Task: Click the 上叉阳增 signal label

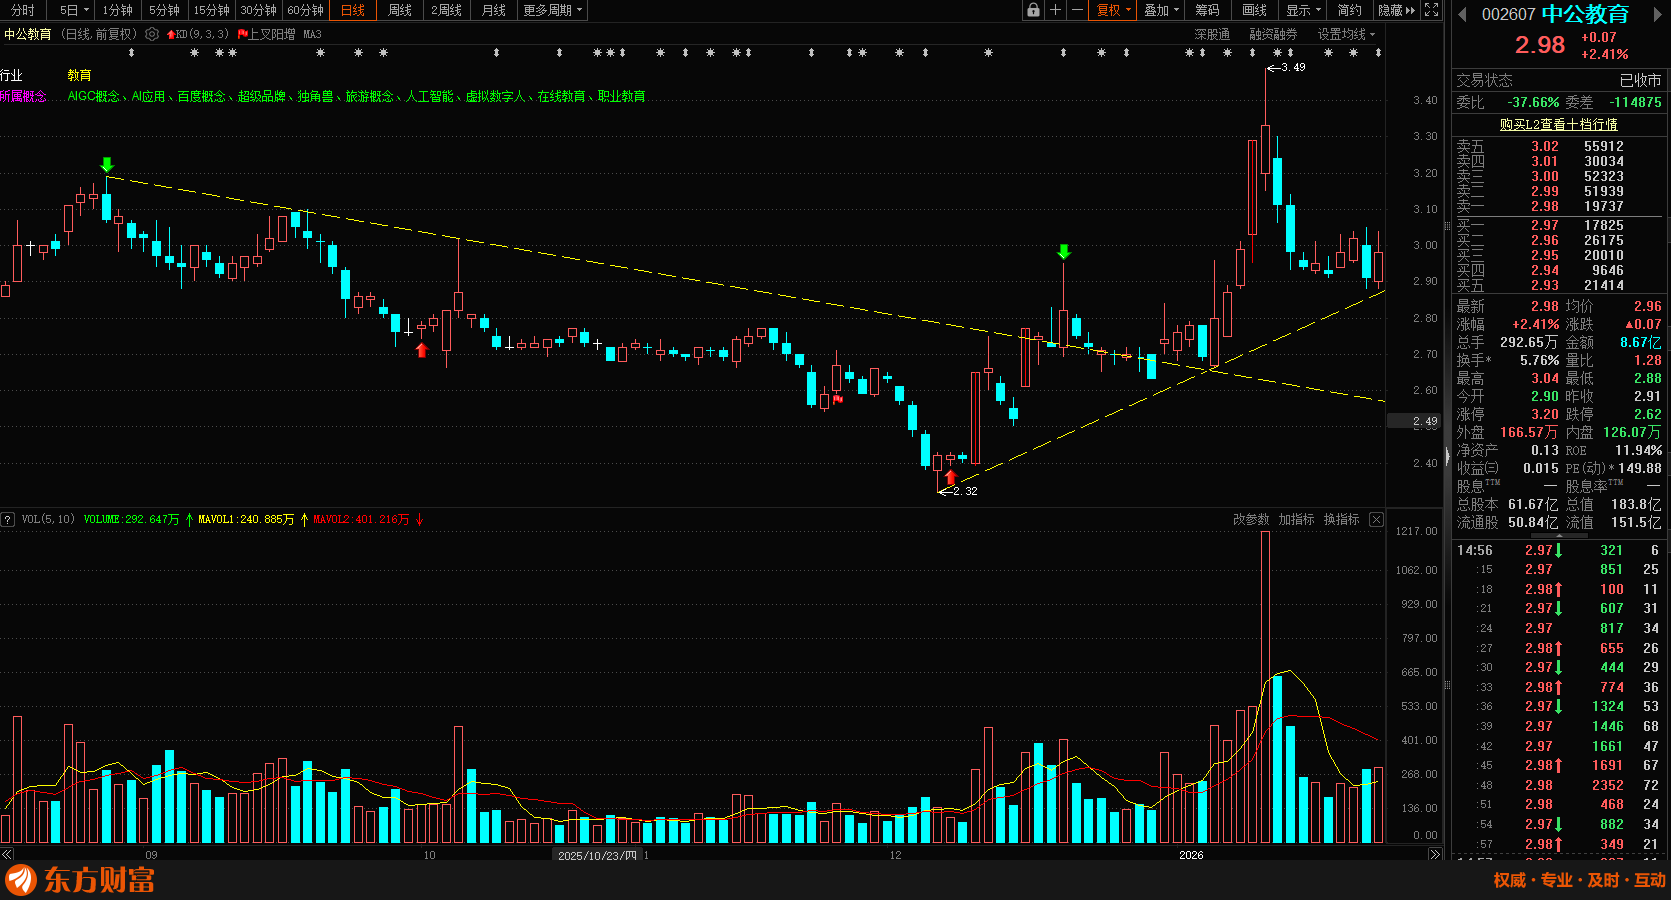Action: click(272, 34)
